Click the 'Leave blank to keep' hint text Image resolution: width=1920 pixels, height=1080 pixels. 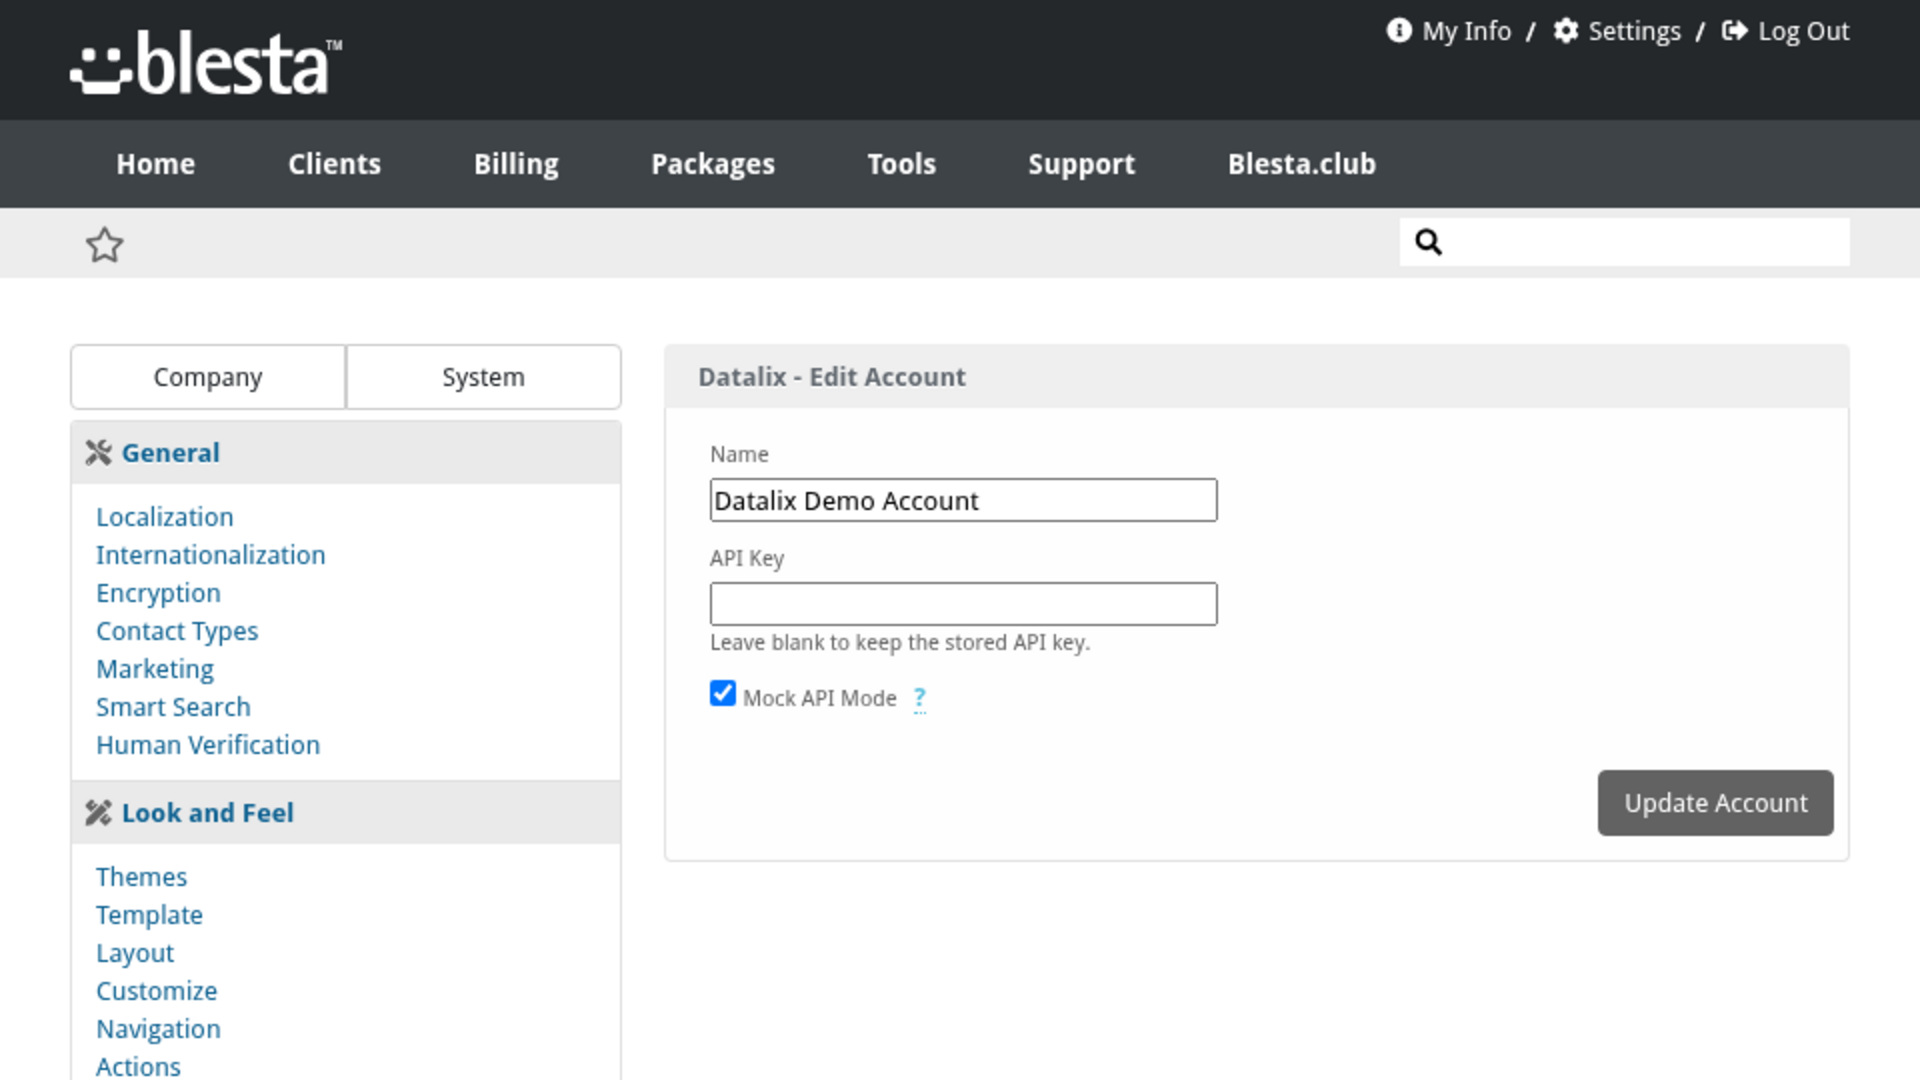899,643
